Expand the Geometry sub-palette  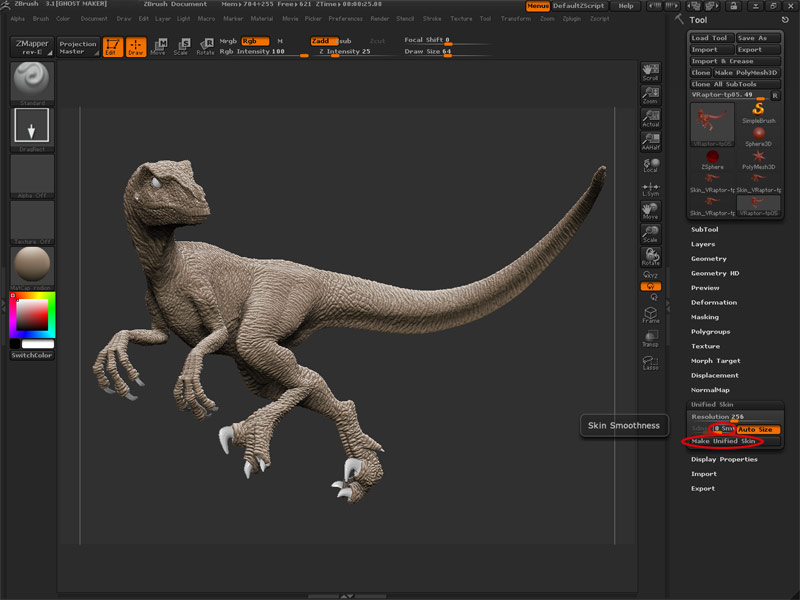pos(709,258)
